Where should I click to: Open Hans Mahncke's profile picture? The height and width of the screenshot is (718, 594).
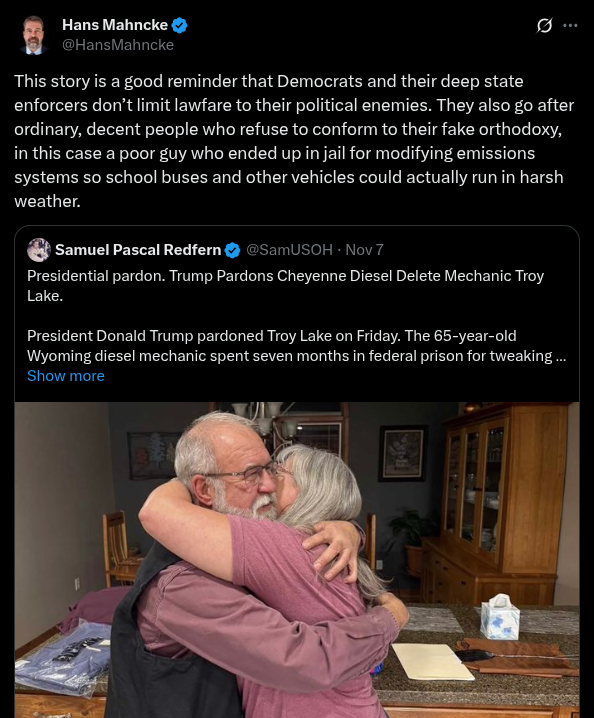point(33,36)
